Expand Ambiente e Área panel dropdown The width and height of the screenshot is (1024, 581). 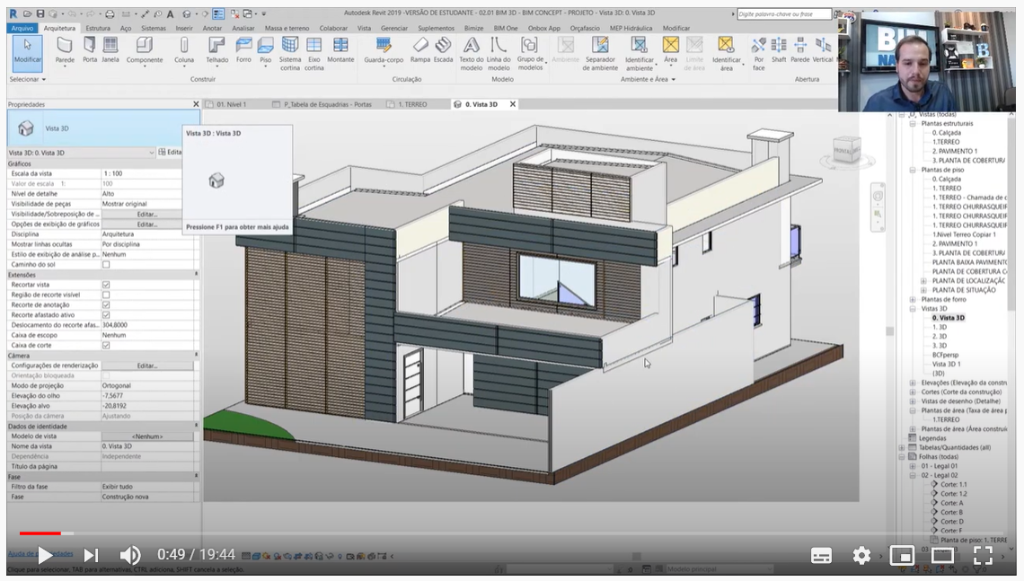648,79
